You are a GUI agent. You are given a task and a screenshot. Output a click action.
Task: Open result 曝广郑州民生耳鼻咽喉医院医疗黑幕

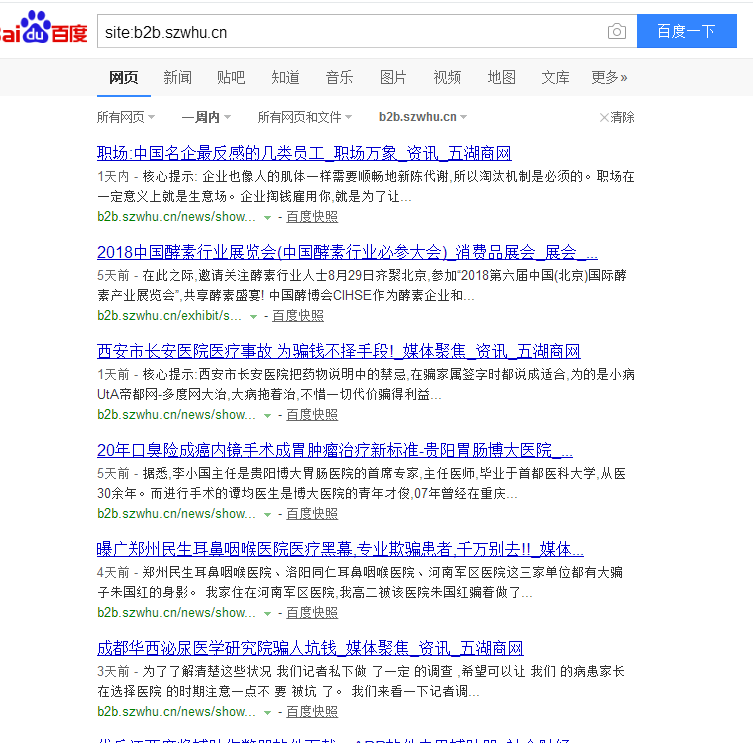point(340,549)
